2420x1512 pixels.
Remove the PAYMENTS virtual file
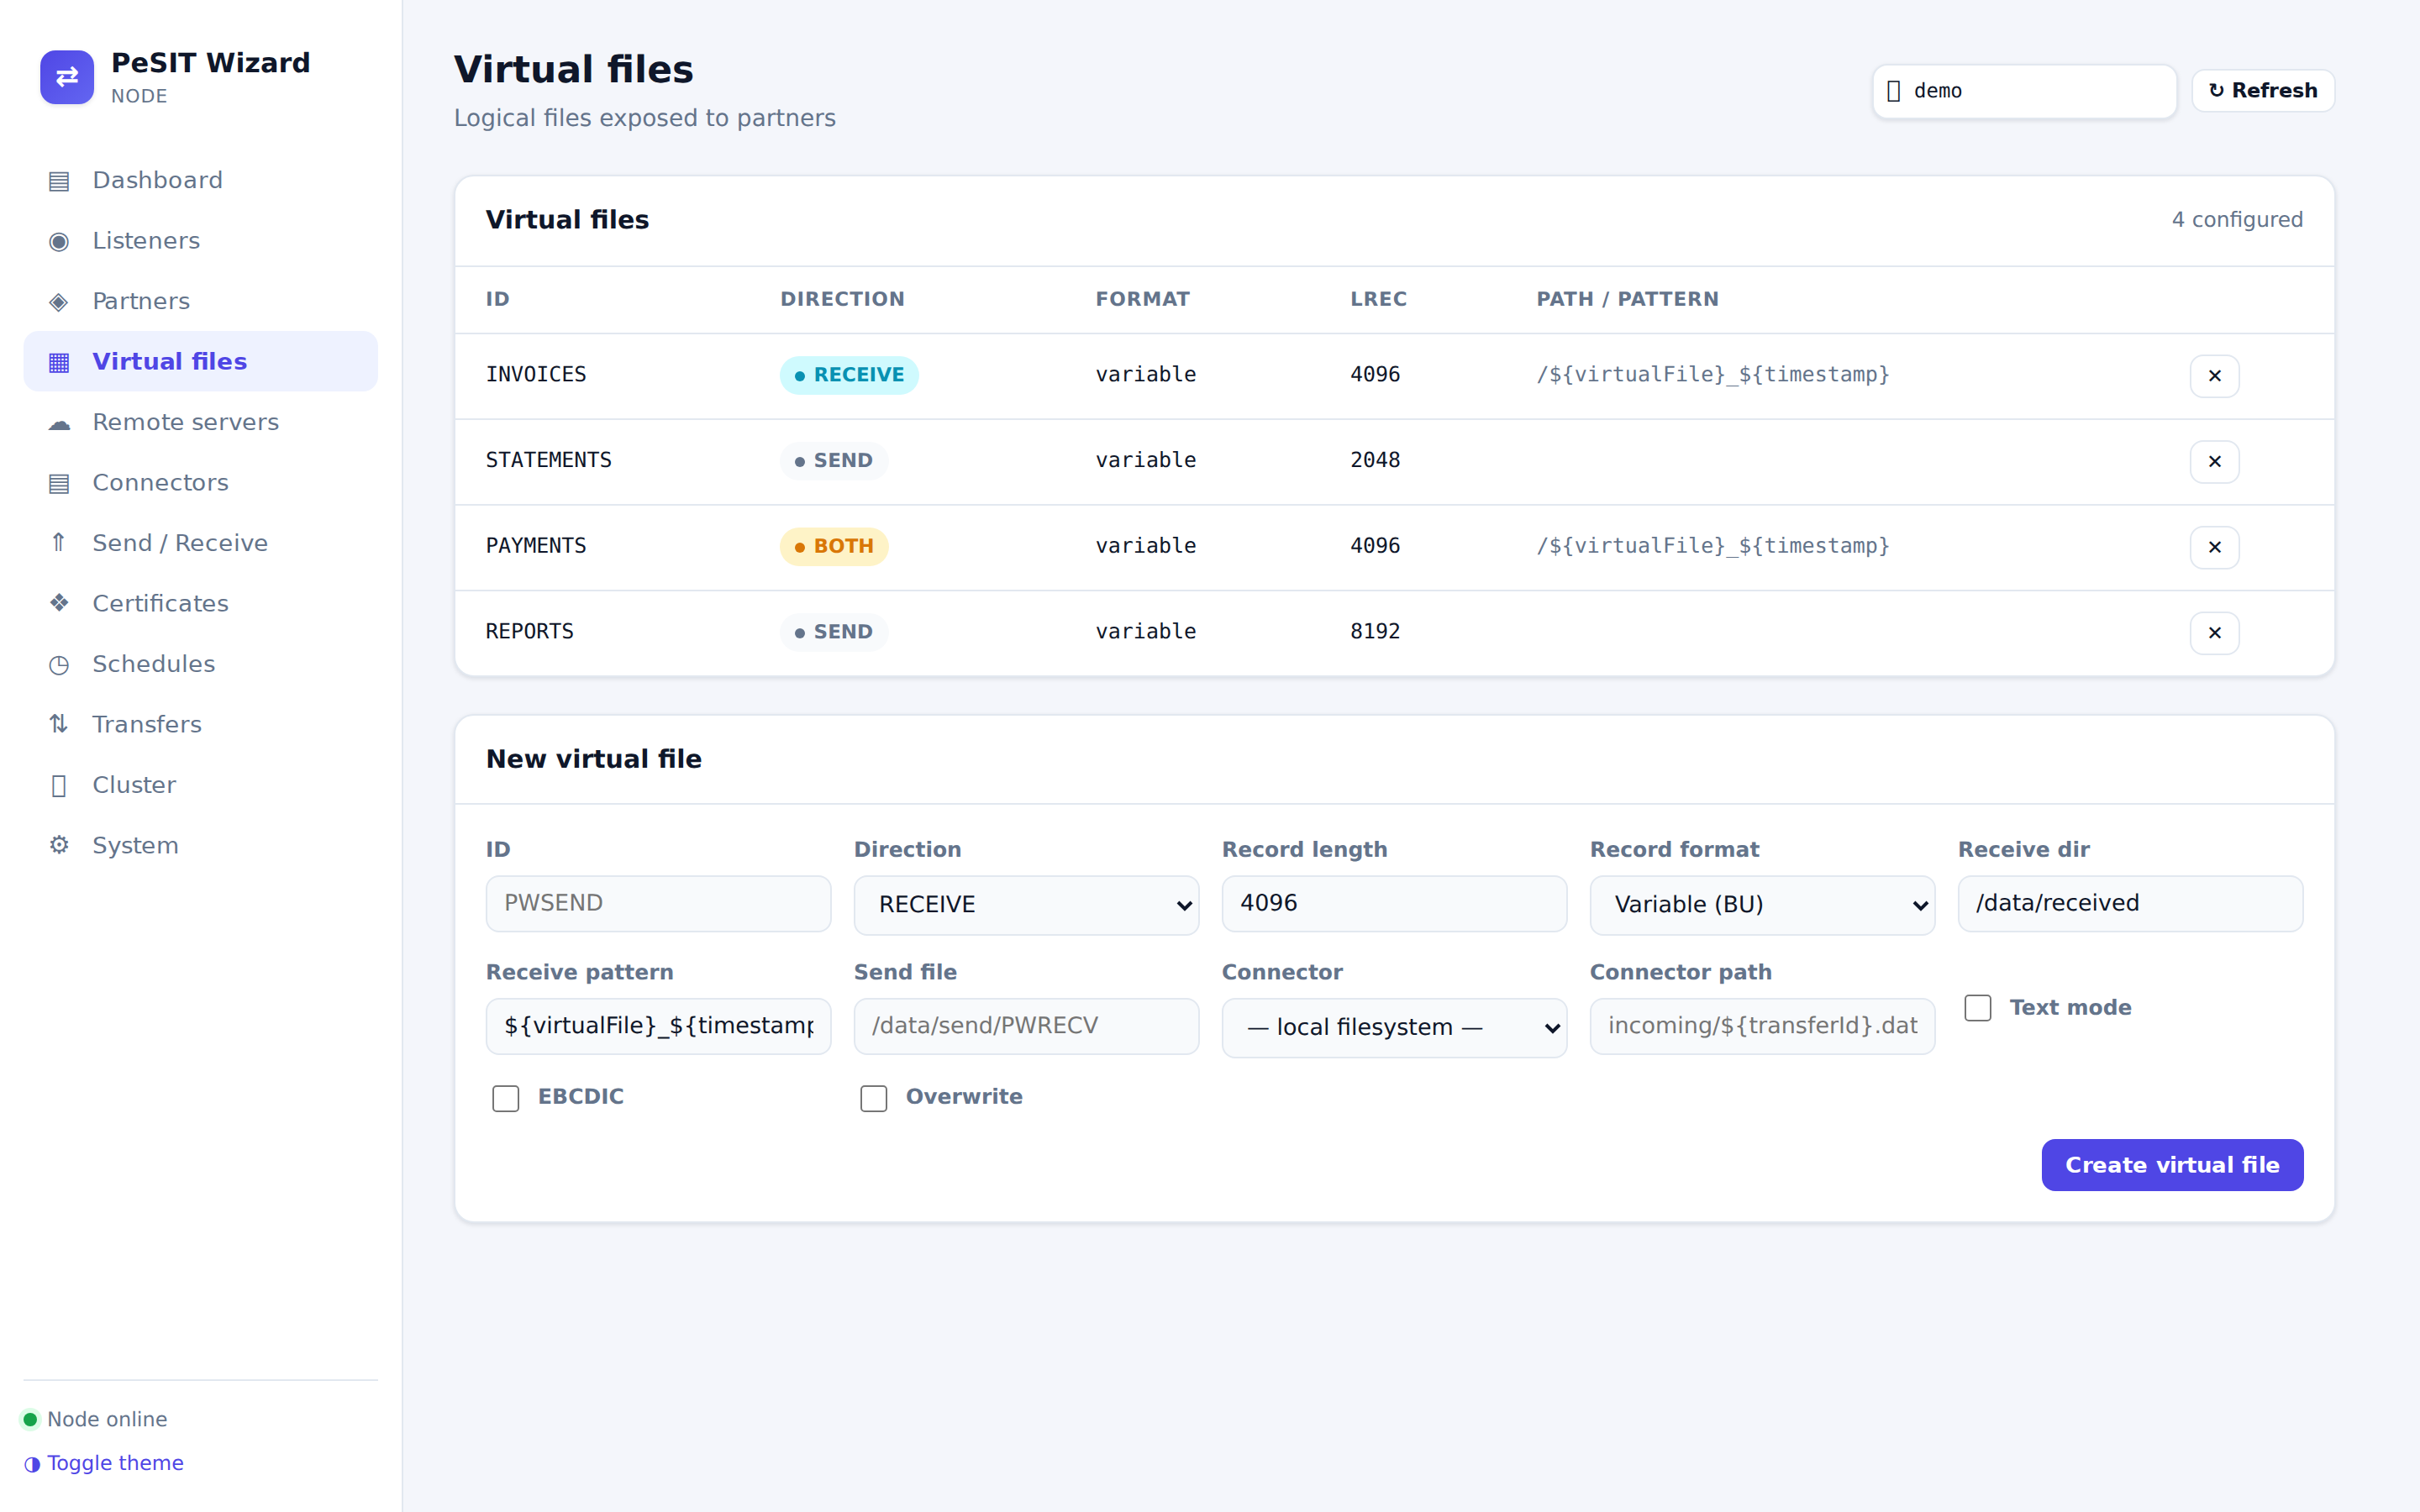(x=2214, y=547)
